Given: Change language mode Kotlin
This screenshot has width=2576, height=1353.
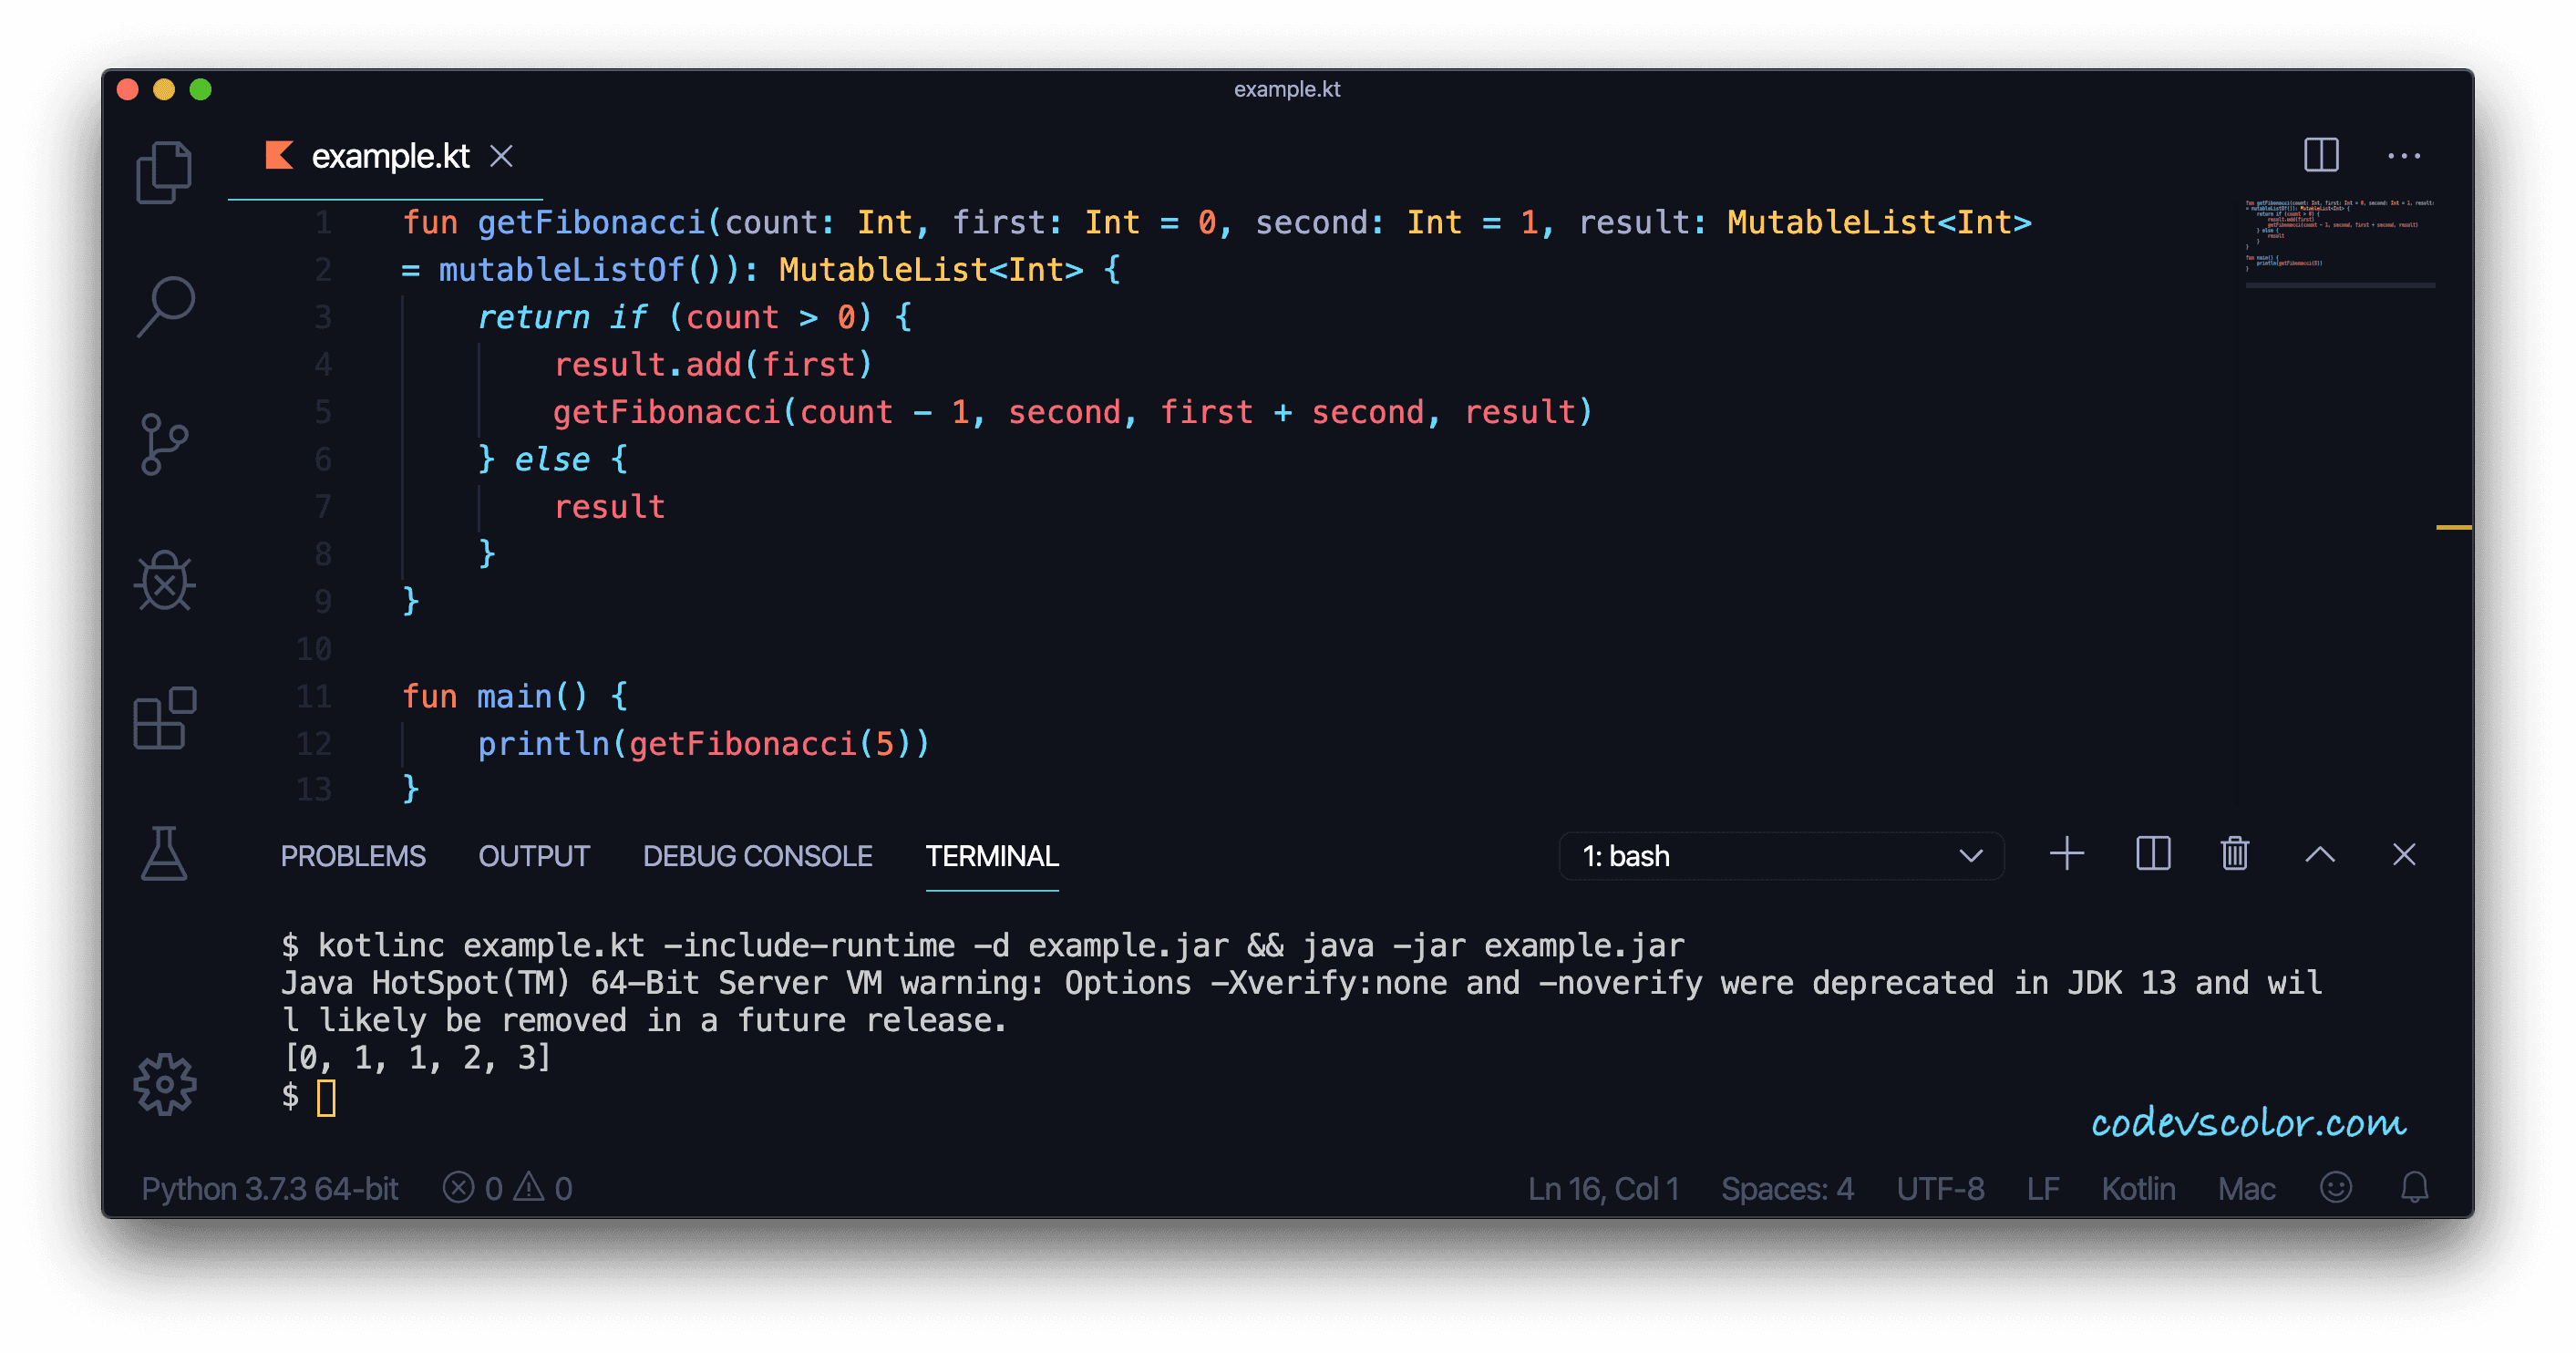Looking at the screenshot, I should (x=2138, y=1188).
